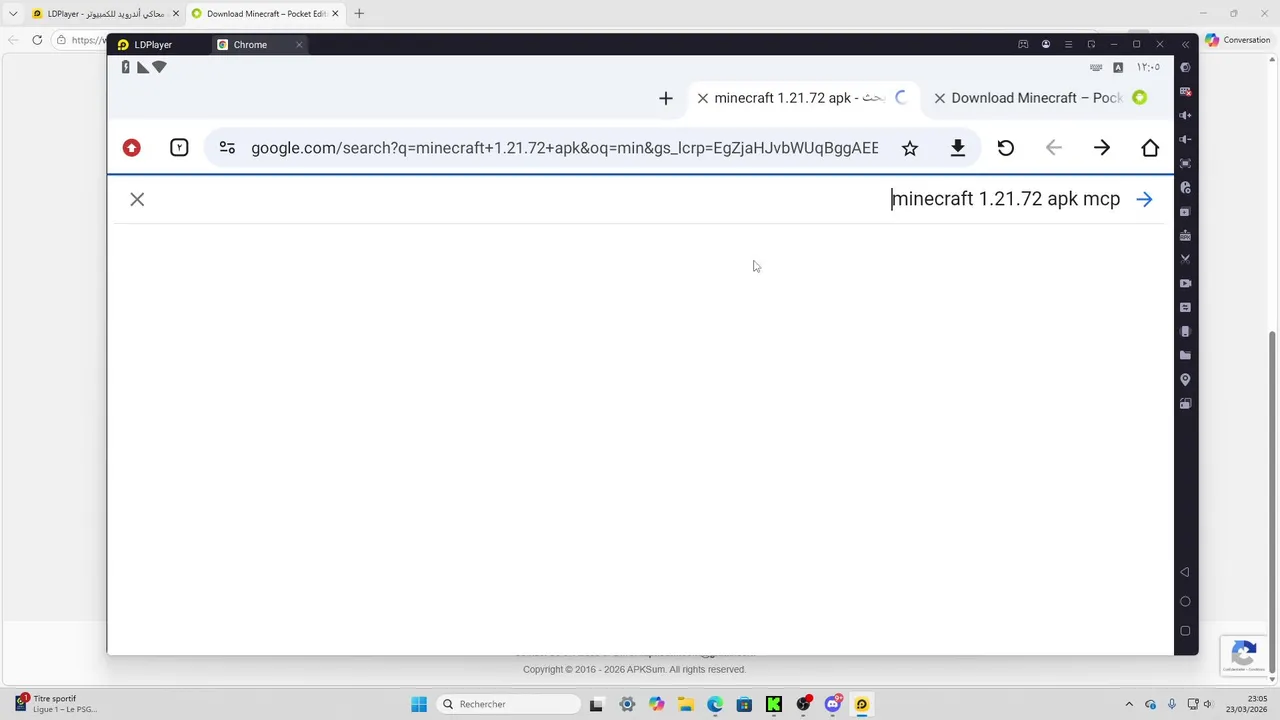Close the Chrome app tab in LDPlayer

(x=298, y=45)
